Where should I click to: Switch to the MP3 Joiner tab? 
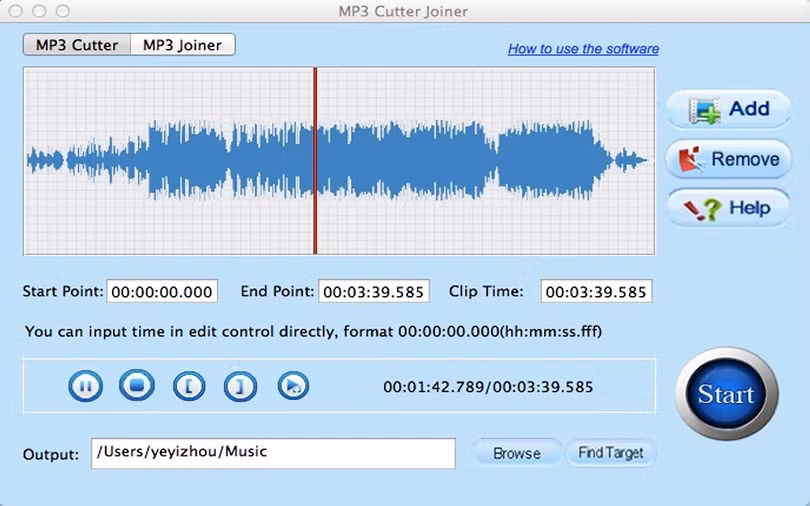182,45
